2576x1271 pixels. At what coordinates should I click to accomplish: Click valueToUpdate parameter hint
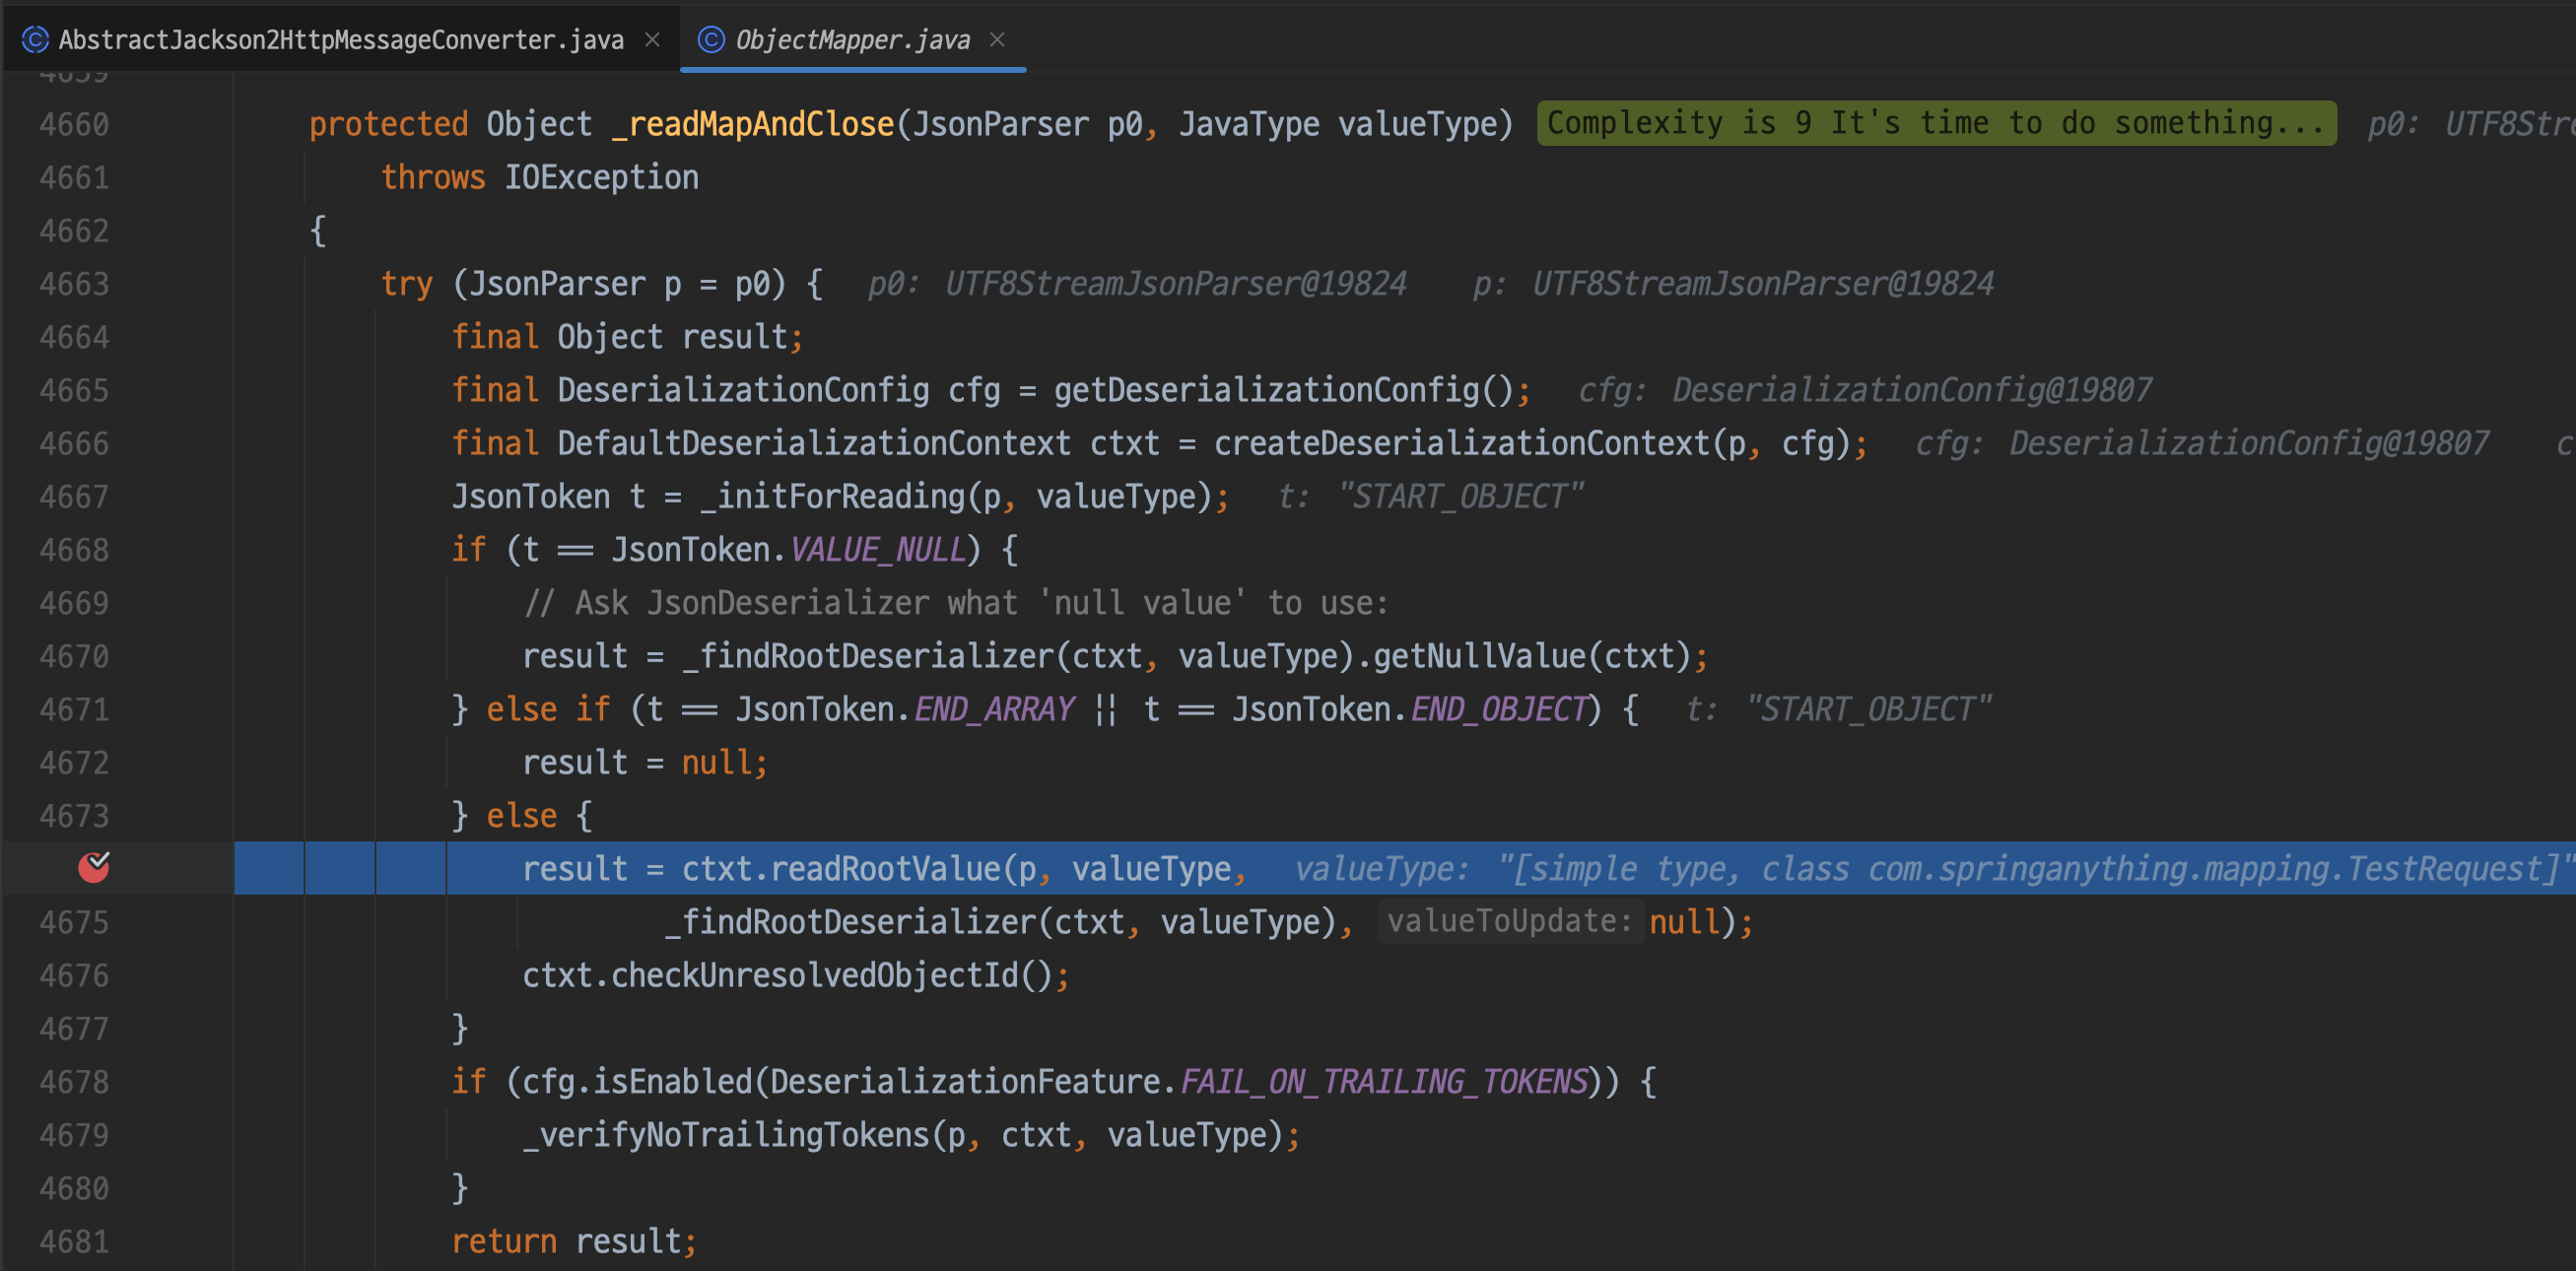click(1509, 921)
